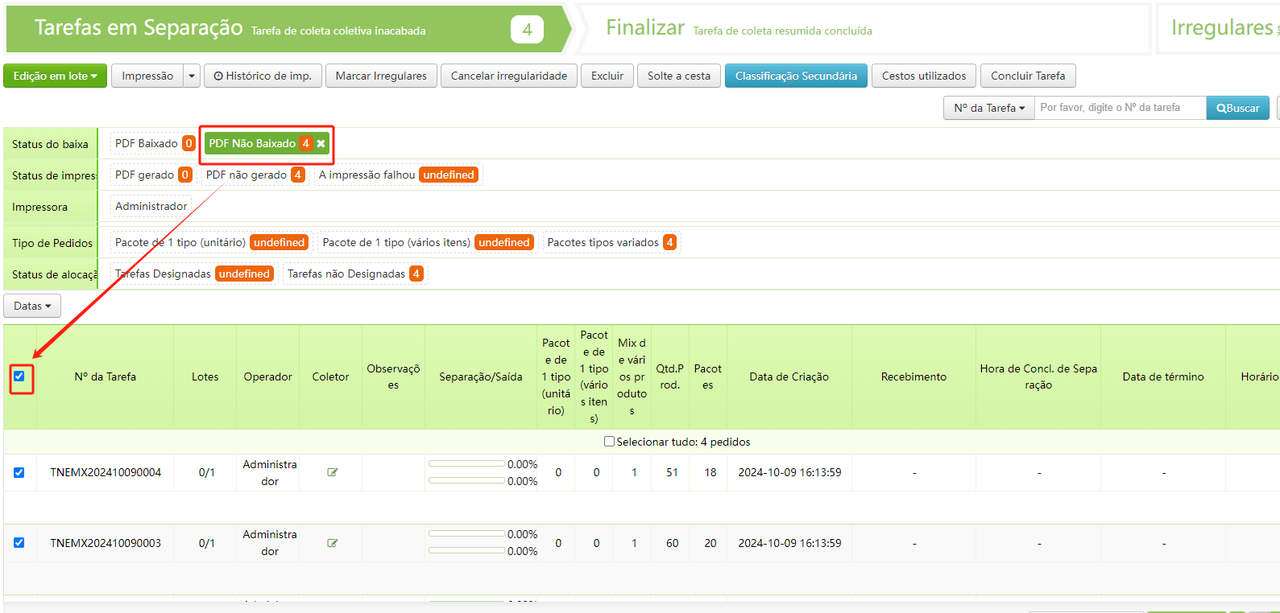This screenshot has height=613, width=1280.
Task: Open the Datas dropdown
Action: pos(33,306)
